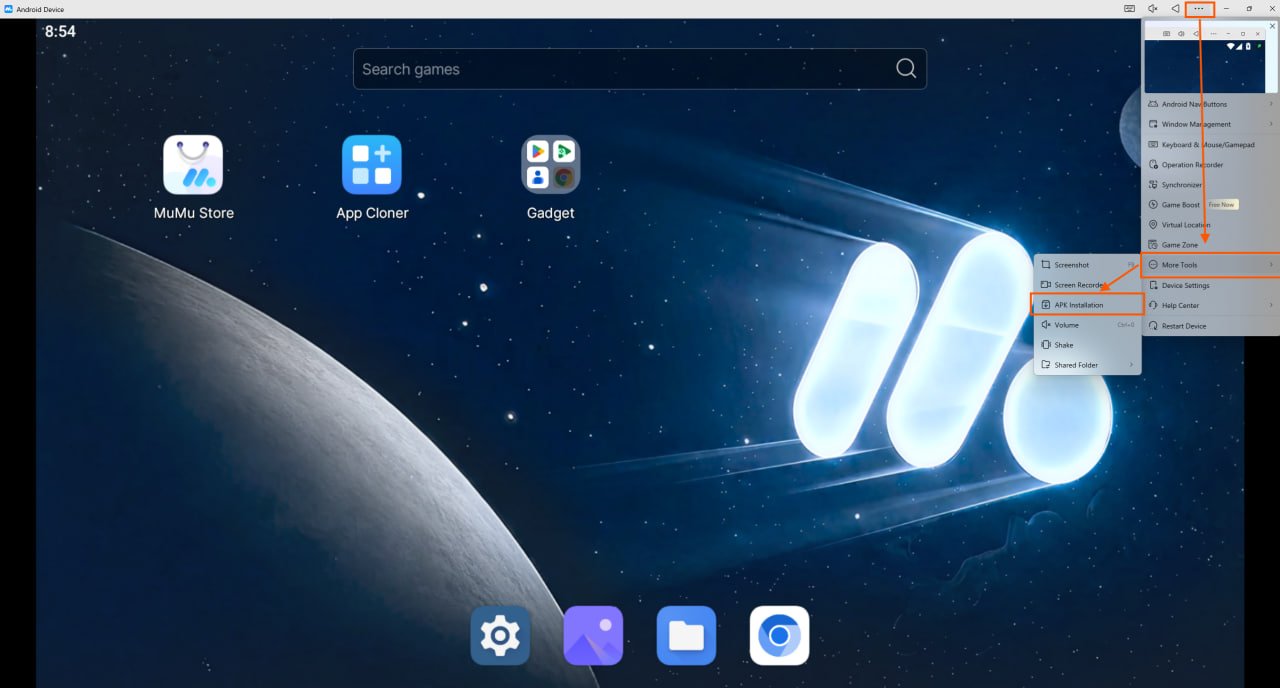The height and width of the screenshot is (688, 1280).
Task: Choose APK Installation
Action: [1087, 305]
